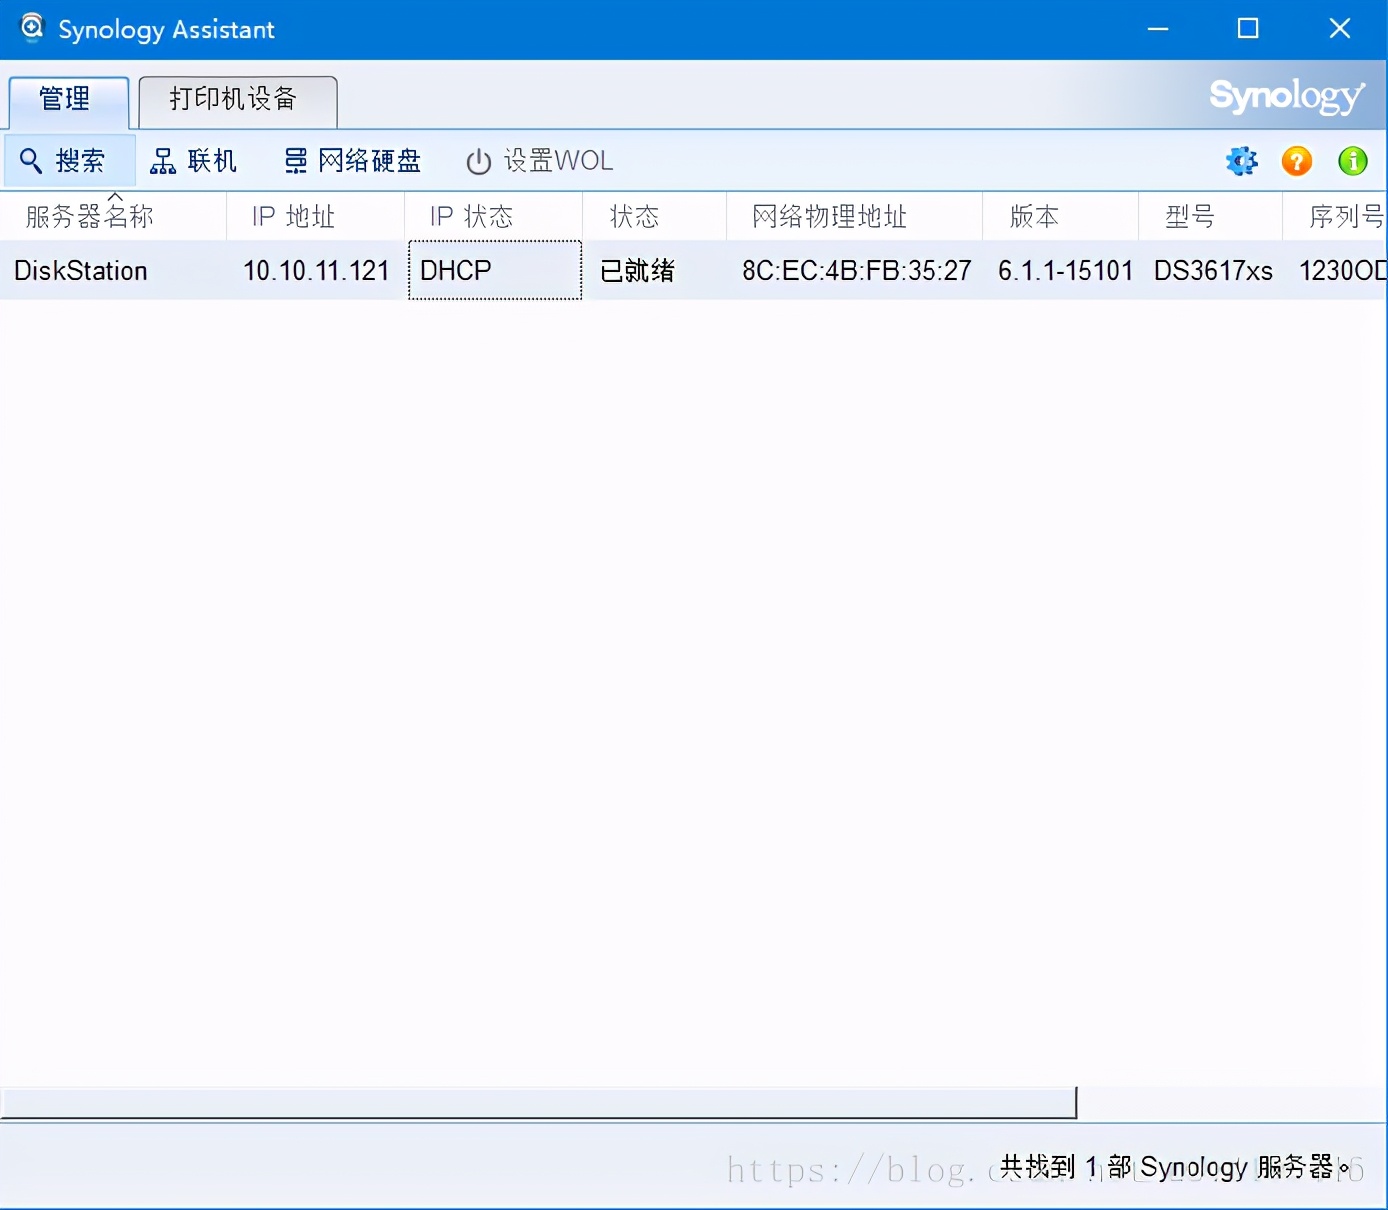Viewport: 1388px width, 1210px height.
Task: Click the DHCP cell of DiskStation
Action: click(455, 270)
